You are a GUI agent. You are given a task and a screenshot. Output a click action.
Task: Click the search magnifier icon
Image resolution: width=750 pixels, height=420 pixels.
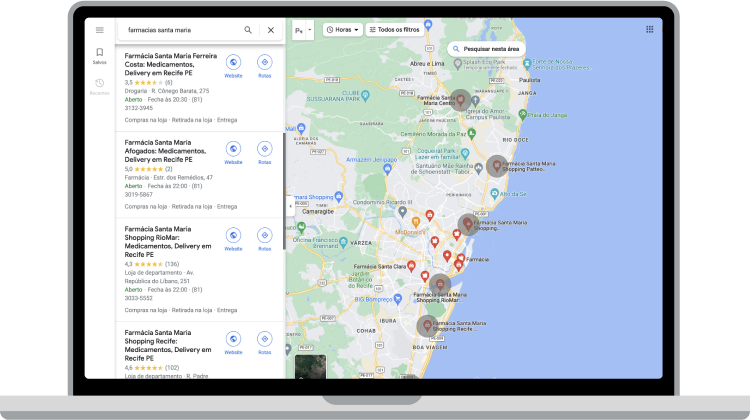[248, 30]
